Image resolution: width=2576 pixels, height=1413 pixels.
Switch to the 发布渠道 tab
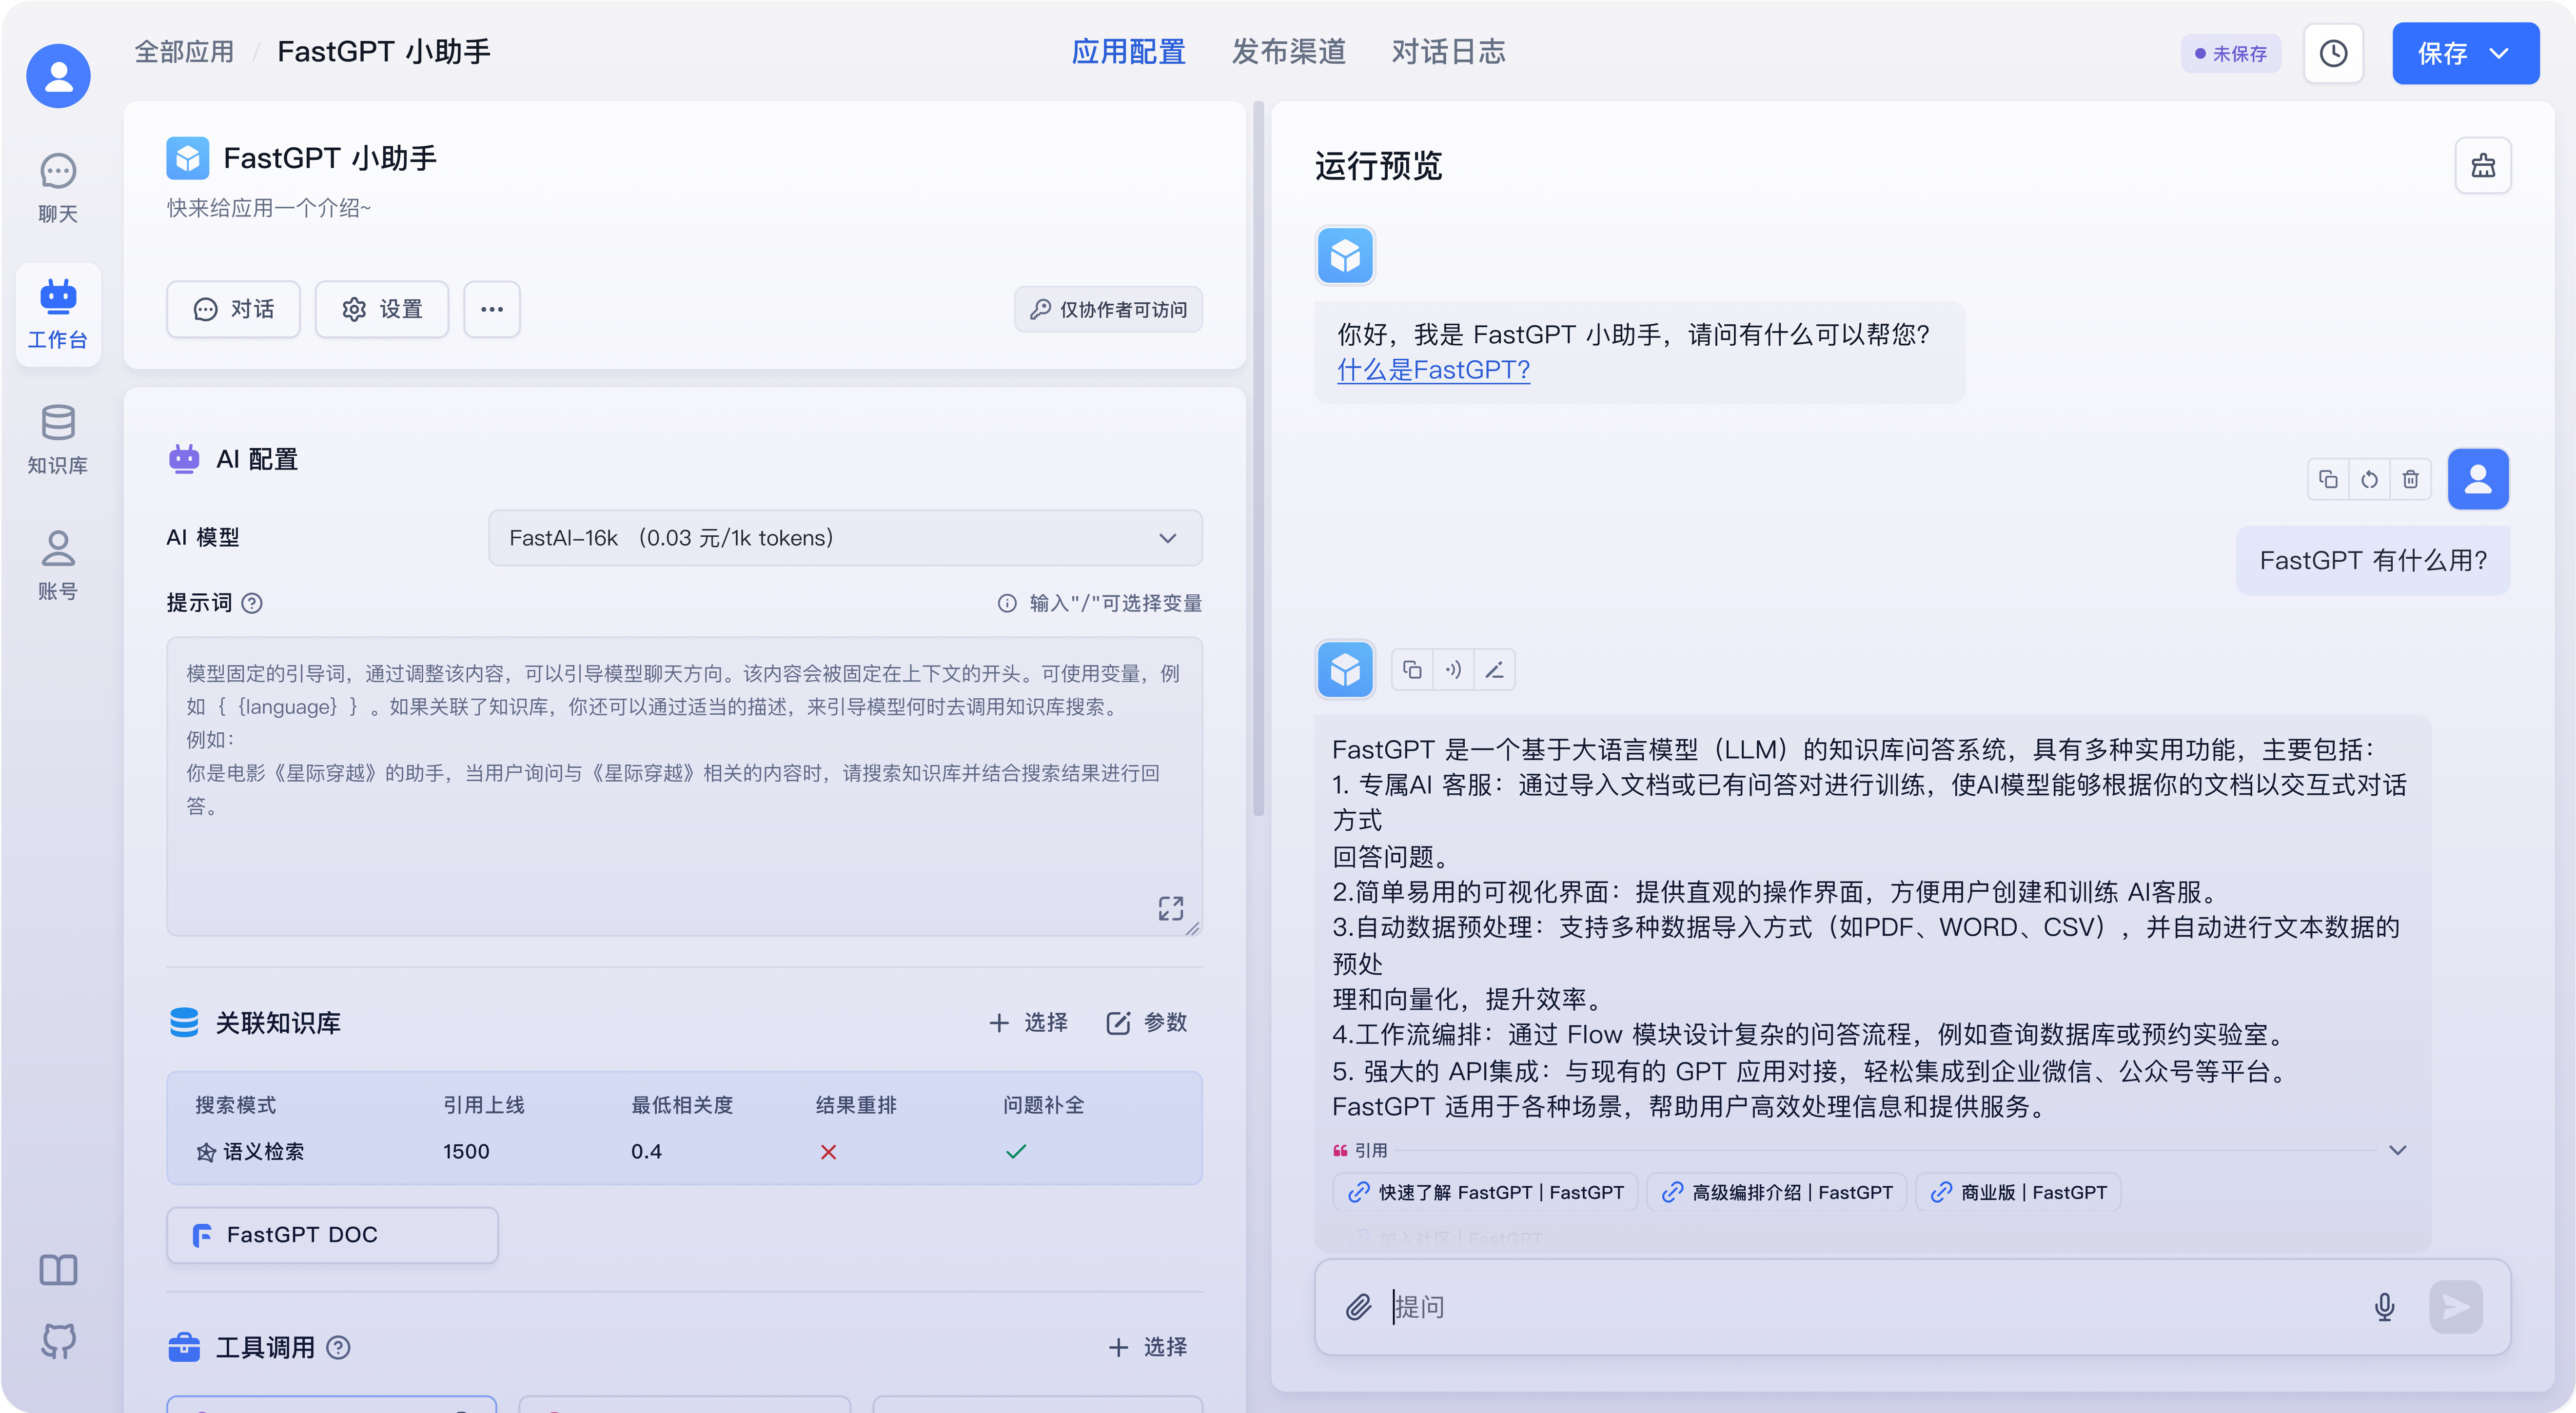1288,52
